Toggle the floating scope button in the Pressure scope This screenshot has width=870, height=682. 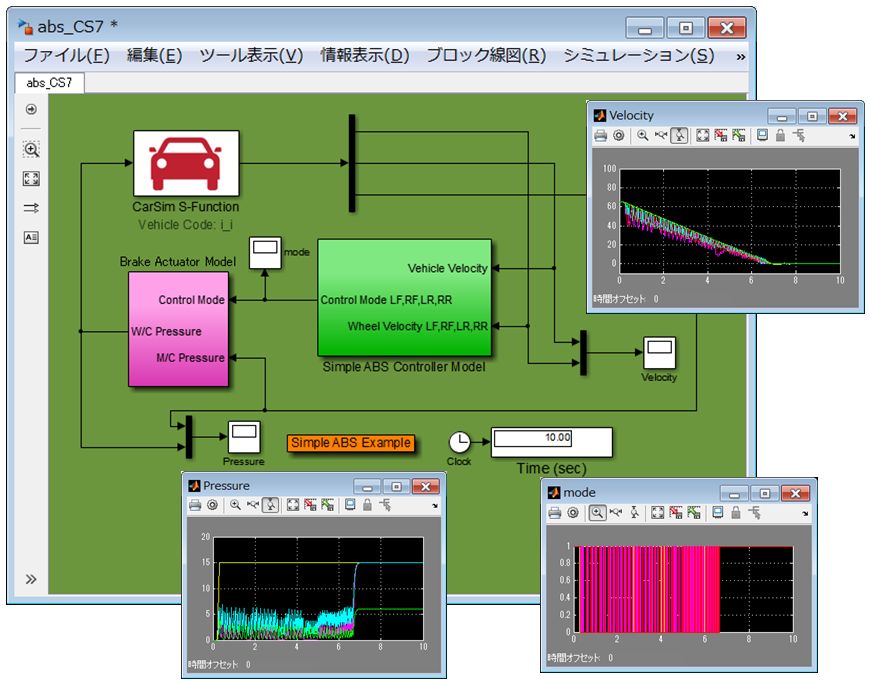click(349, 505)
